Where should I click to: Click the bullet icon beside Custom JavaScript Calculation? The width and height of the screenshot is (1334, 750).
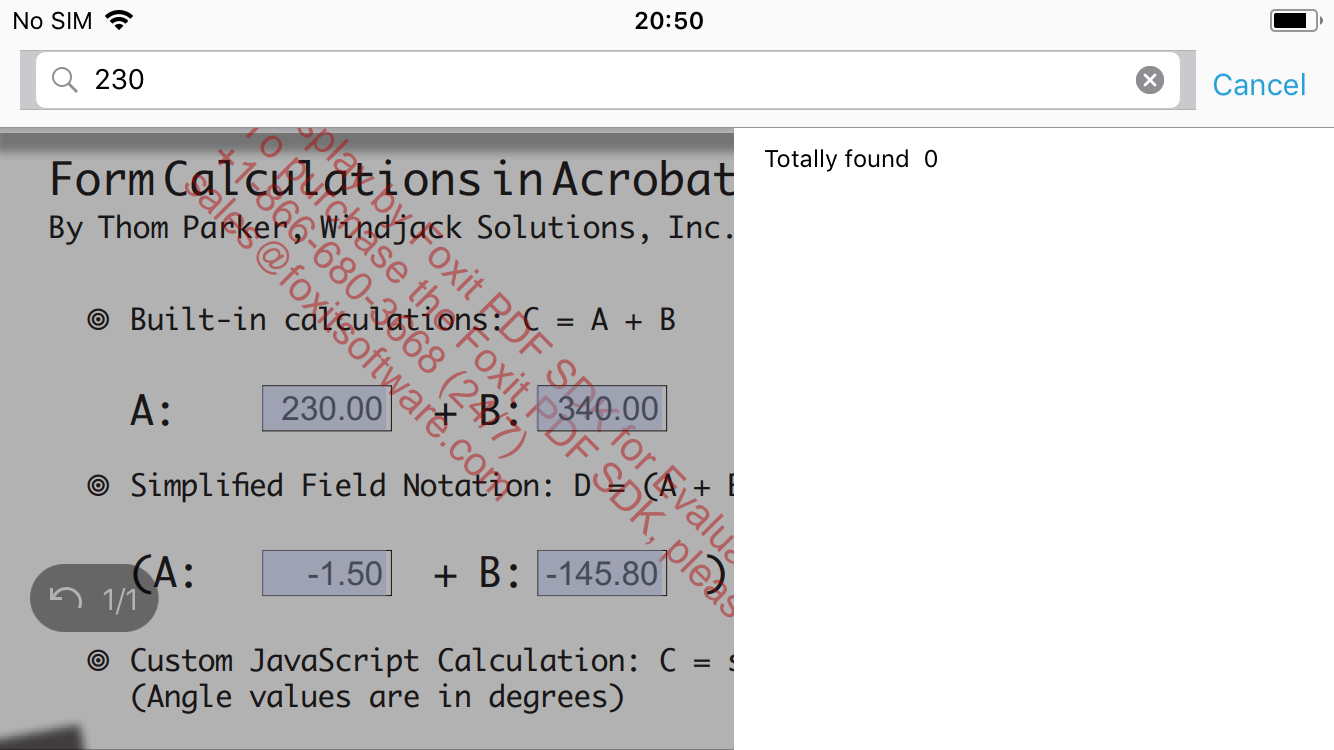[x=97, y=660]
